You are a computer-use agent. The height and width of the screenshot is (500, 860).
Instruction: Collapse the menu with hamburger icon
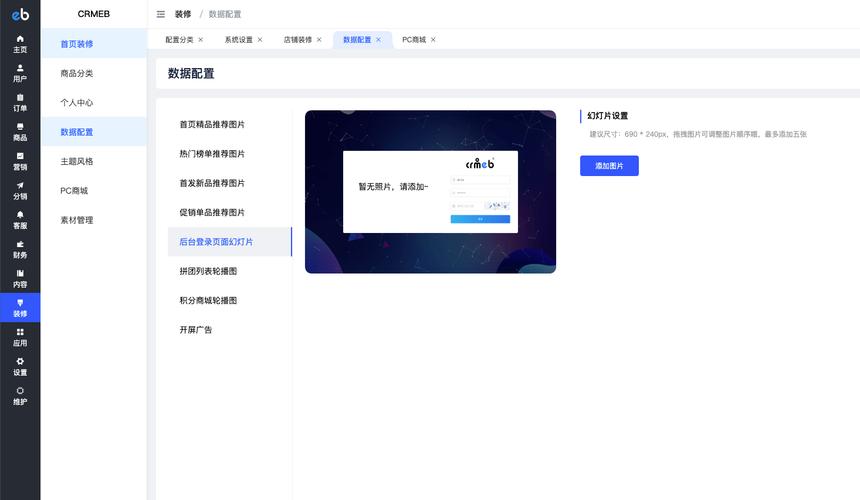(x=161, y=14)
